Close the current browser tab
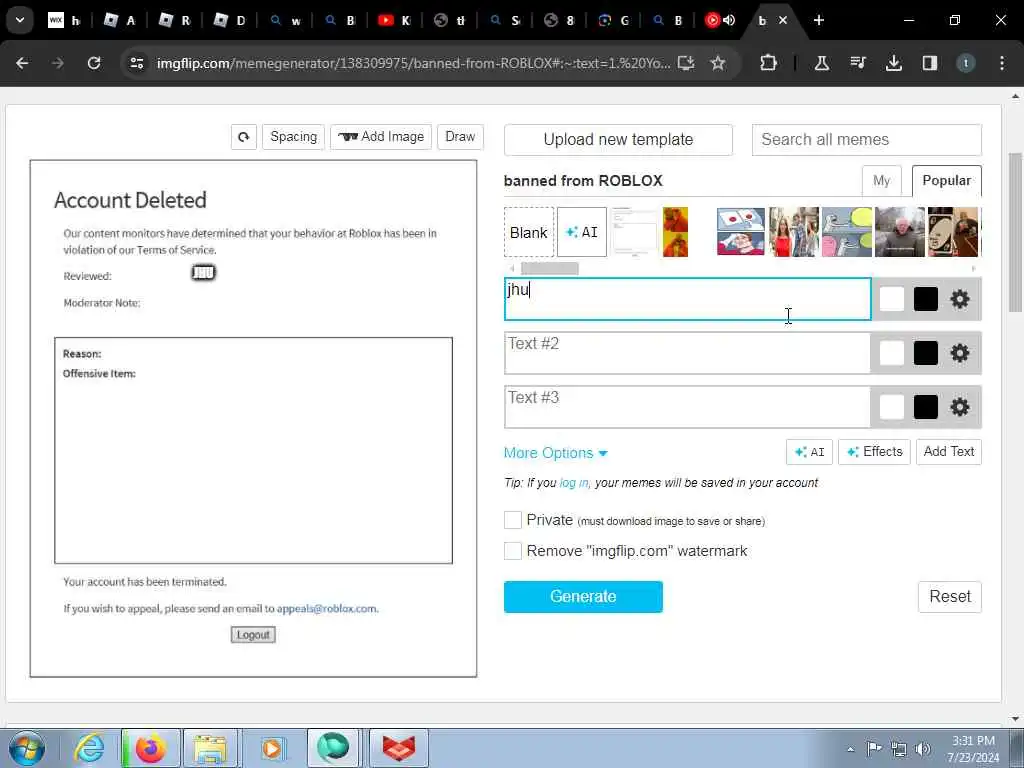 783,20
